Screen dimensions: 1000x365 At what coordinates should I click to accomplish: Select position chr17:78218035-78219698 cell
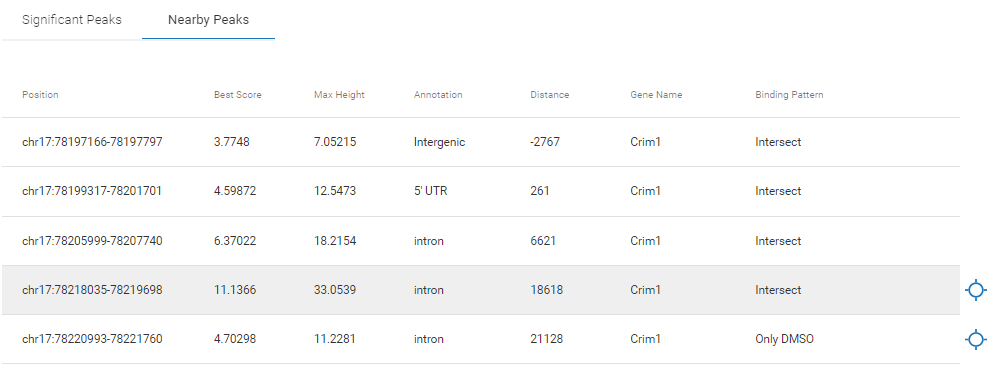coord(92,290)
